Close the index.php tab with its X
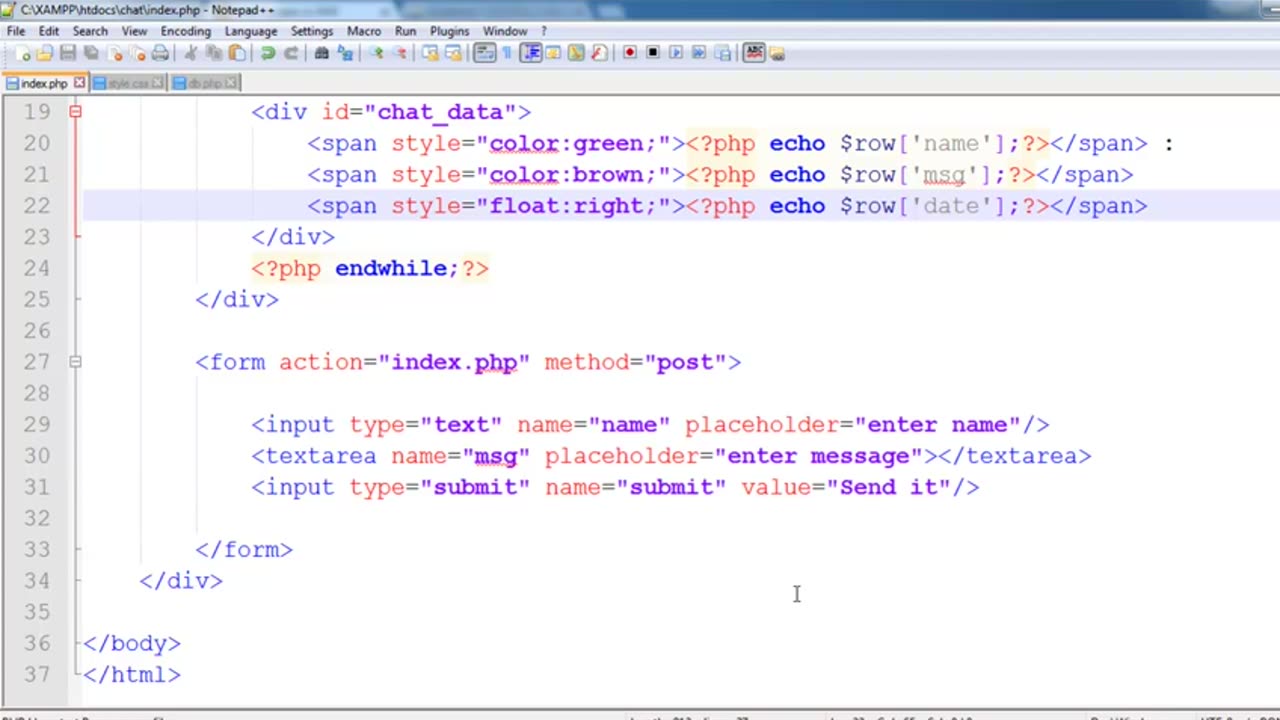 tap(79, 83)
